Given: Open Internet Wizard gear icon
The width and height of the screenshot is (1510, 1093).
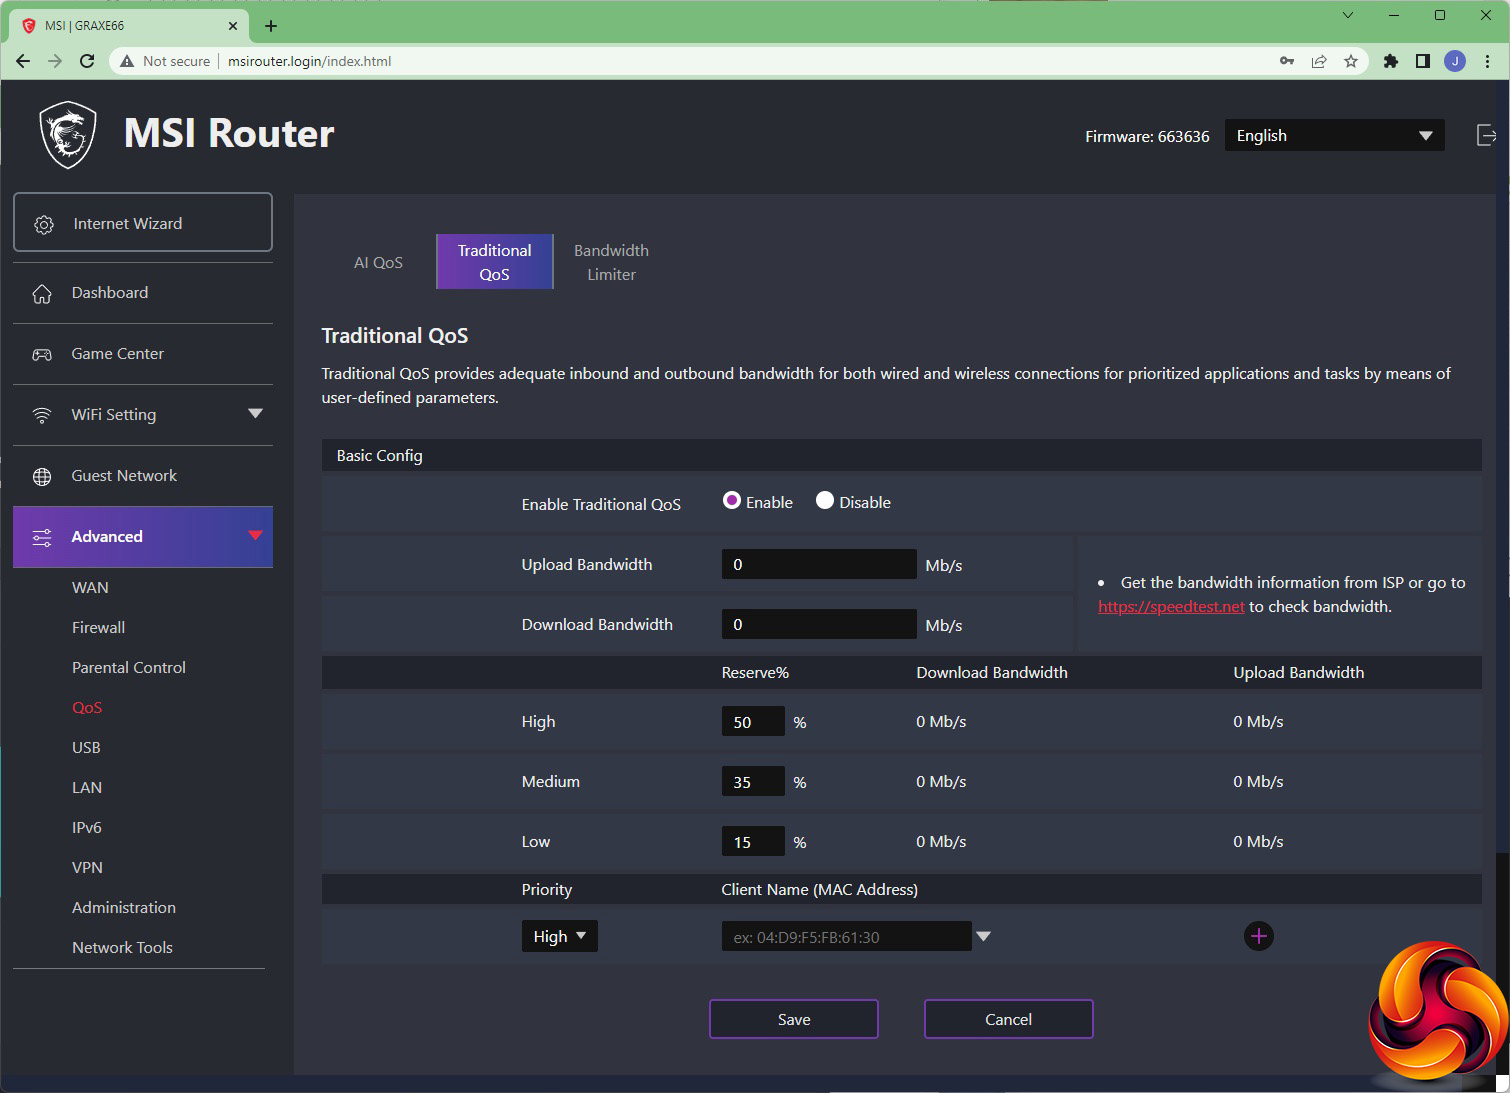Looking at the screenshot, I should (x=44, y=224).
